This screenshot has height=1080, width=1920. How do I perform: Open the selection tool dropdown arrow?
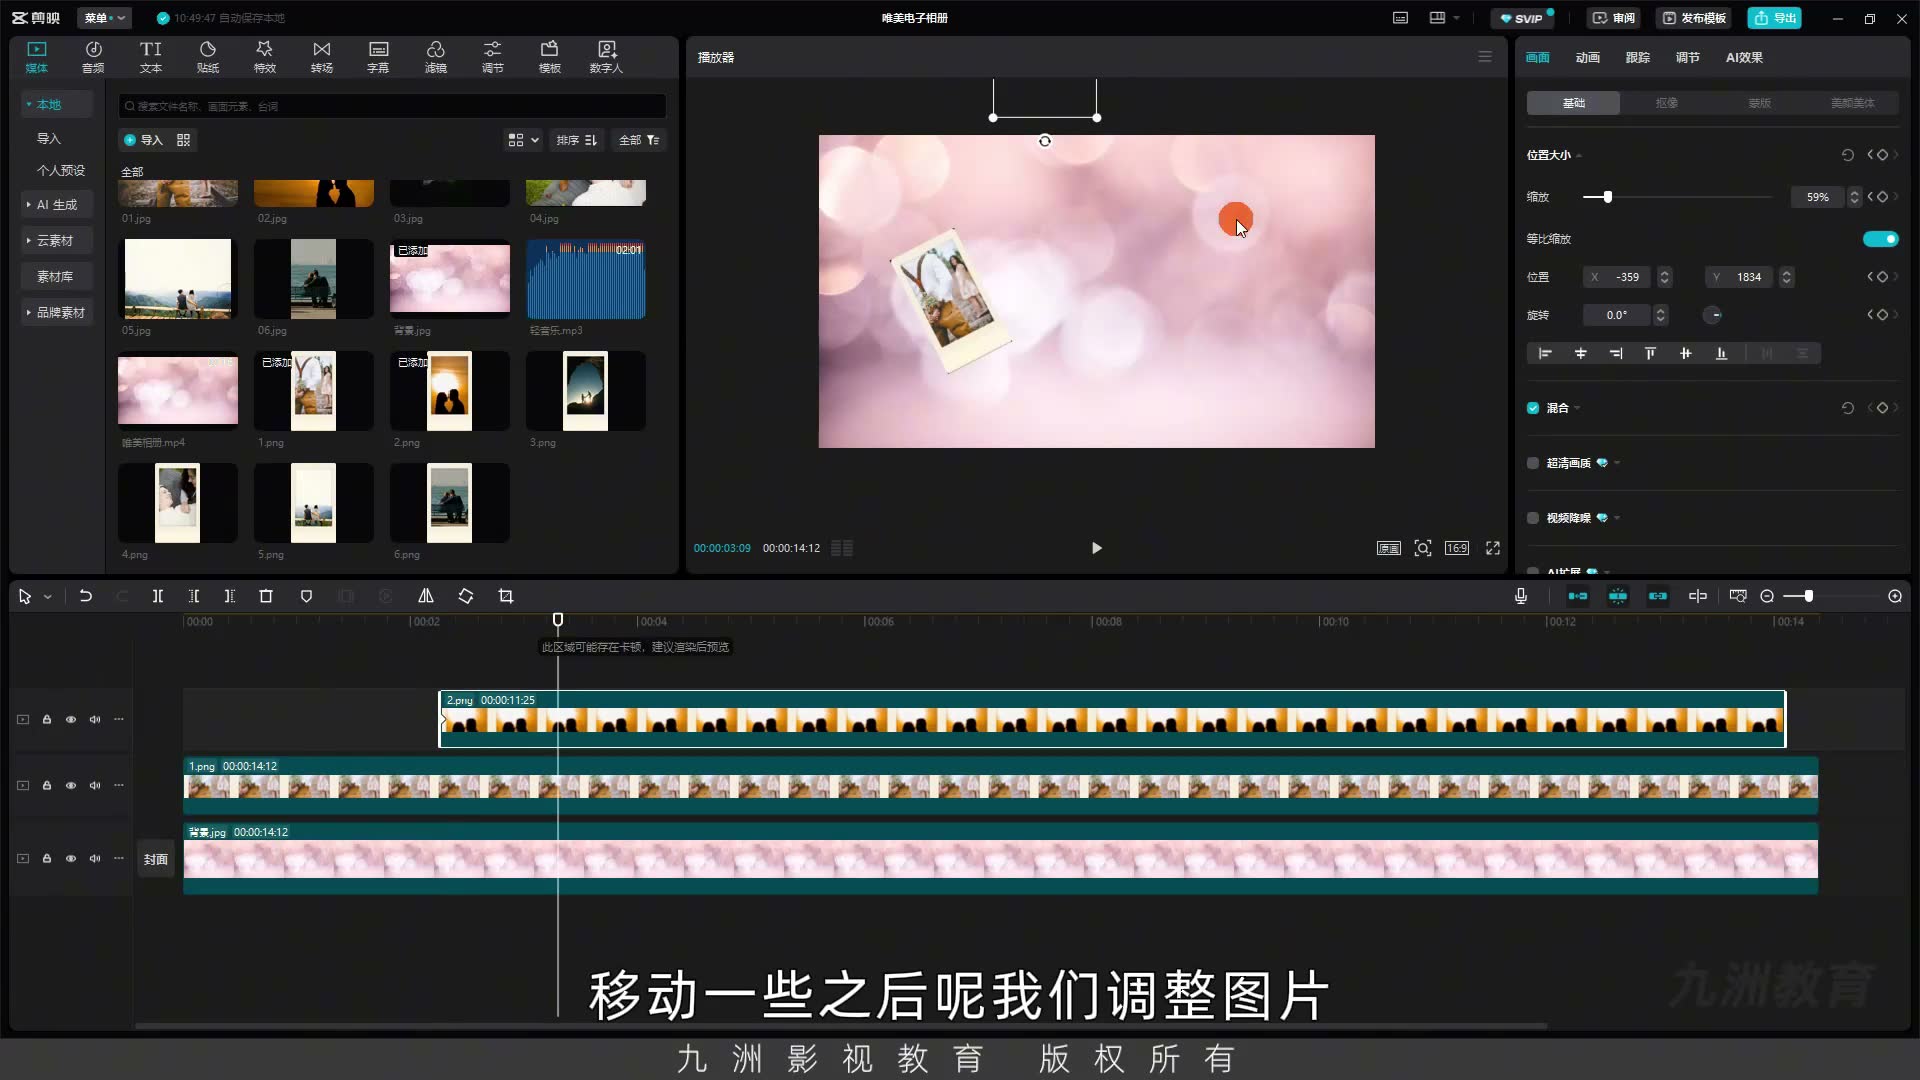point(47,597)
